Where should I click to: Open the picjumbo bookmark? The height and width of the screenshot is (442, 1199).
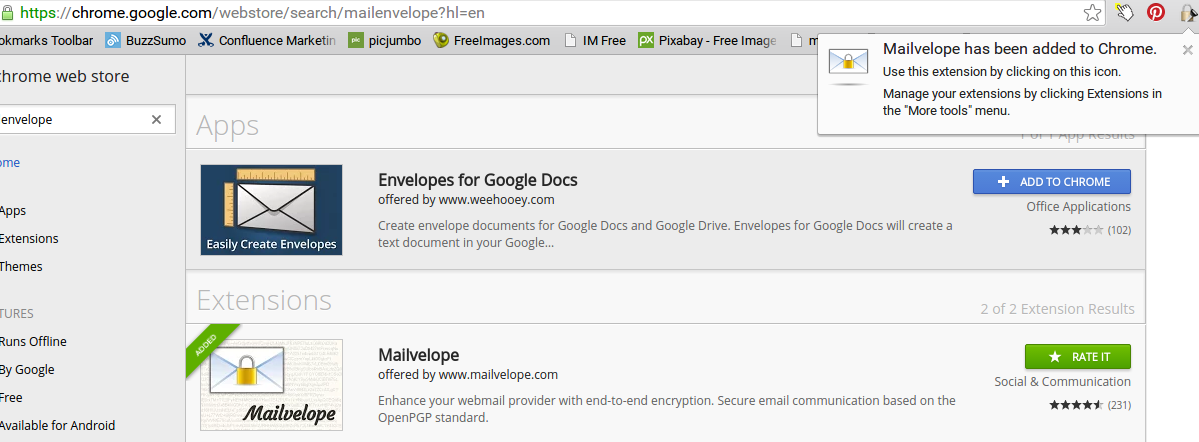[x=385, y=41]
